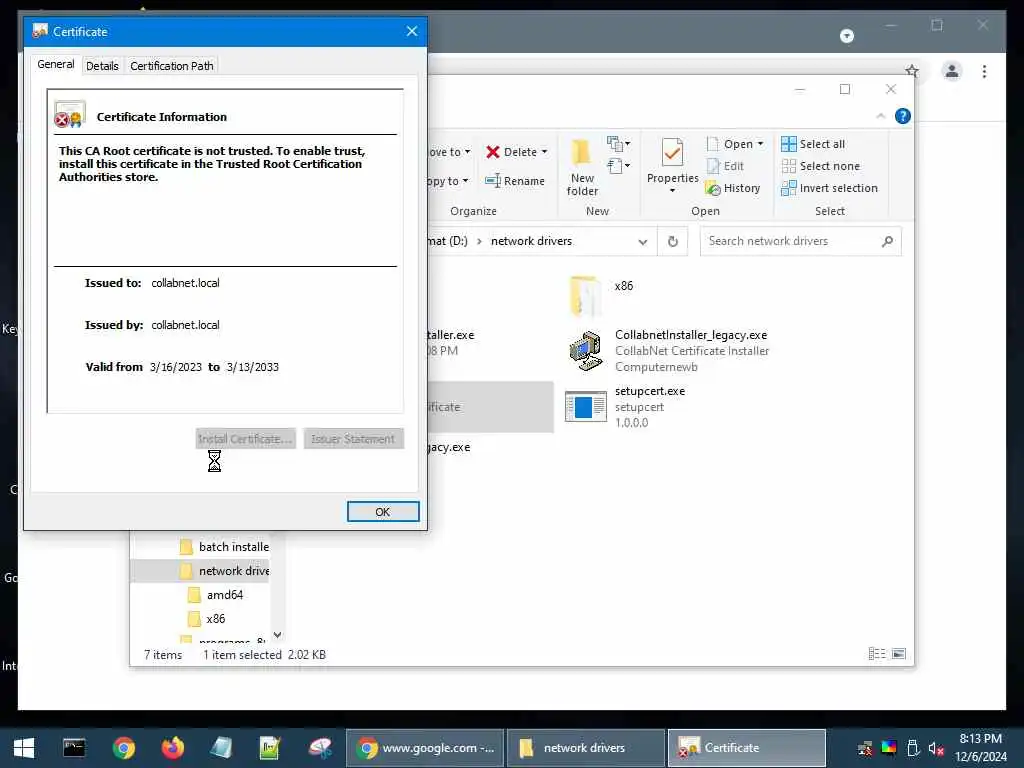Open the Windows Start menu
The width and height of the screenshot is (1024, 768).
click(24, 748)
